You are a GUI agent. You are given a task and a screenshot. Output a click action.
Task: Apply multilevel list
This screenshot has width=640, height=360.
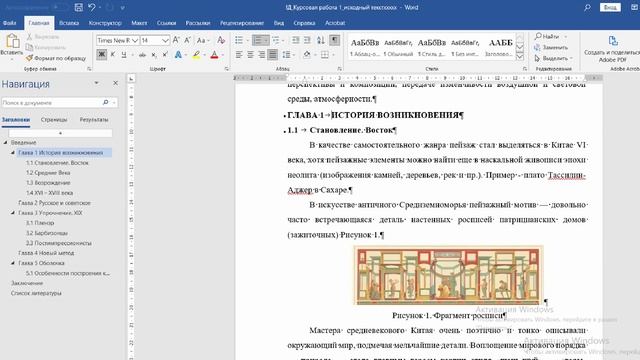pos(276,40)
